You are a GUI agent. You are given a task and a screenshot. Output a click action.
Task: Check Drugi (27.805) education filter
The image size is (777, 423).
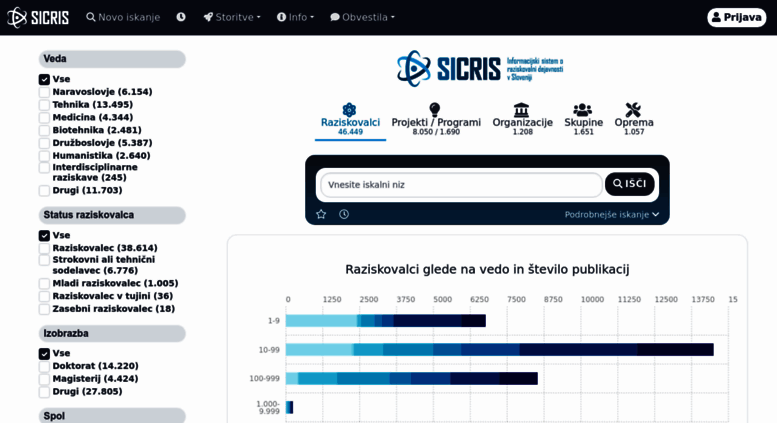pyautogui.click(x=44, y=392)
